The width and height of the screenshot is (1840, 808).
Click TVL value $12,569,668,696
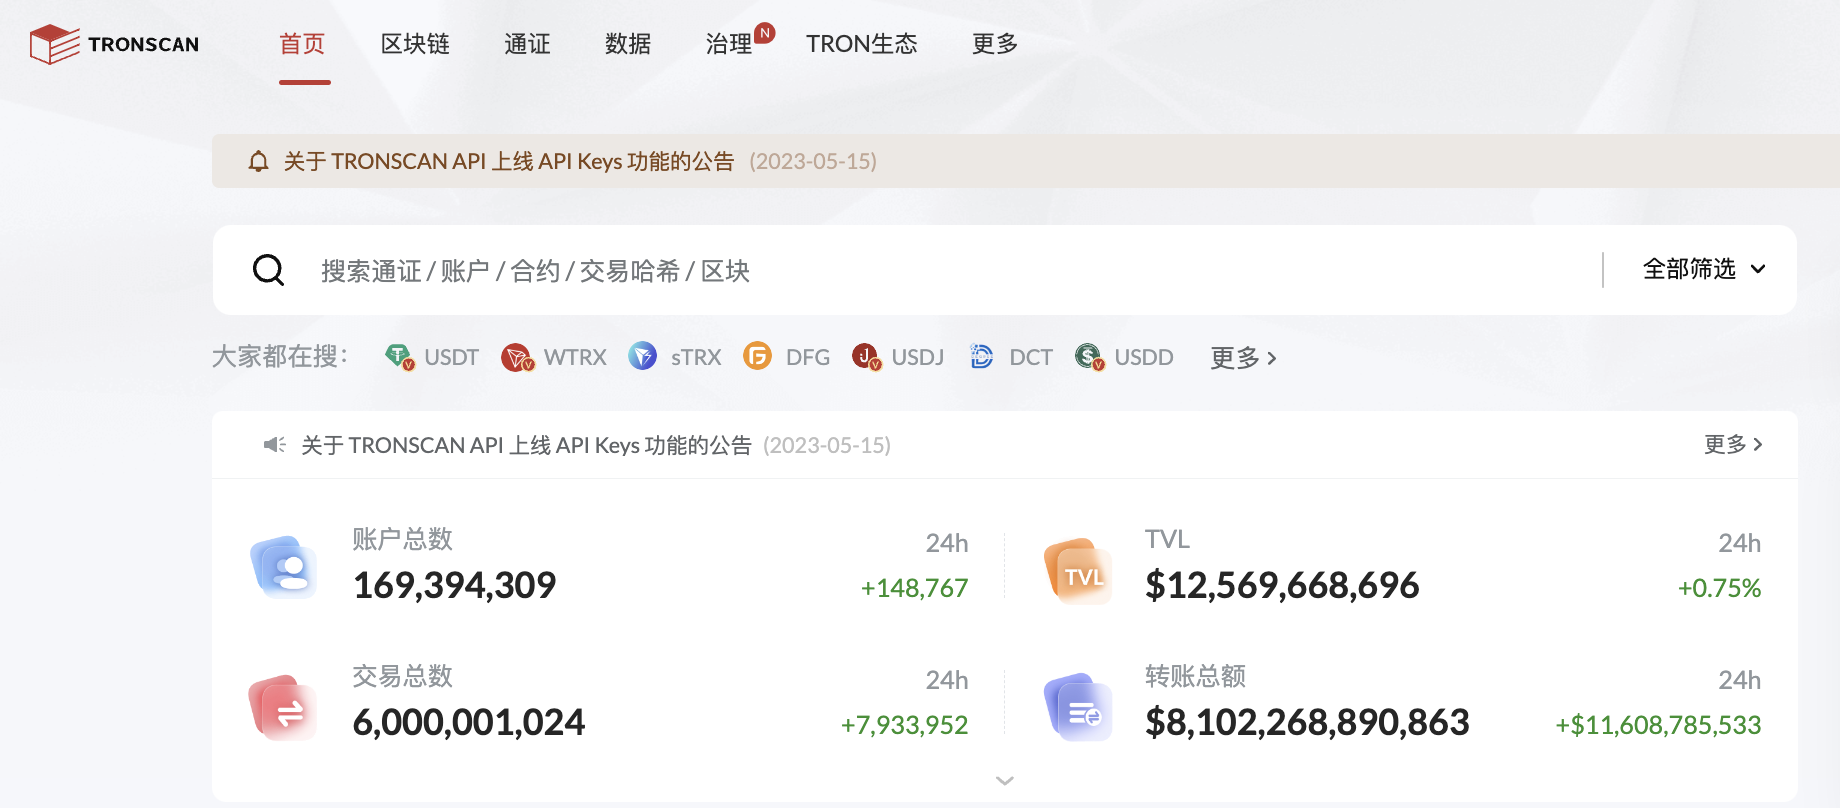point(1282,585)
